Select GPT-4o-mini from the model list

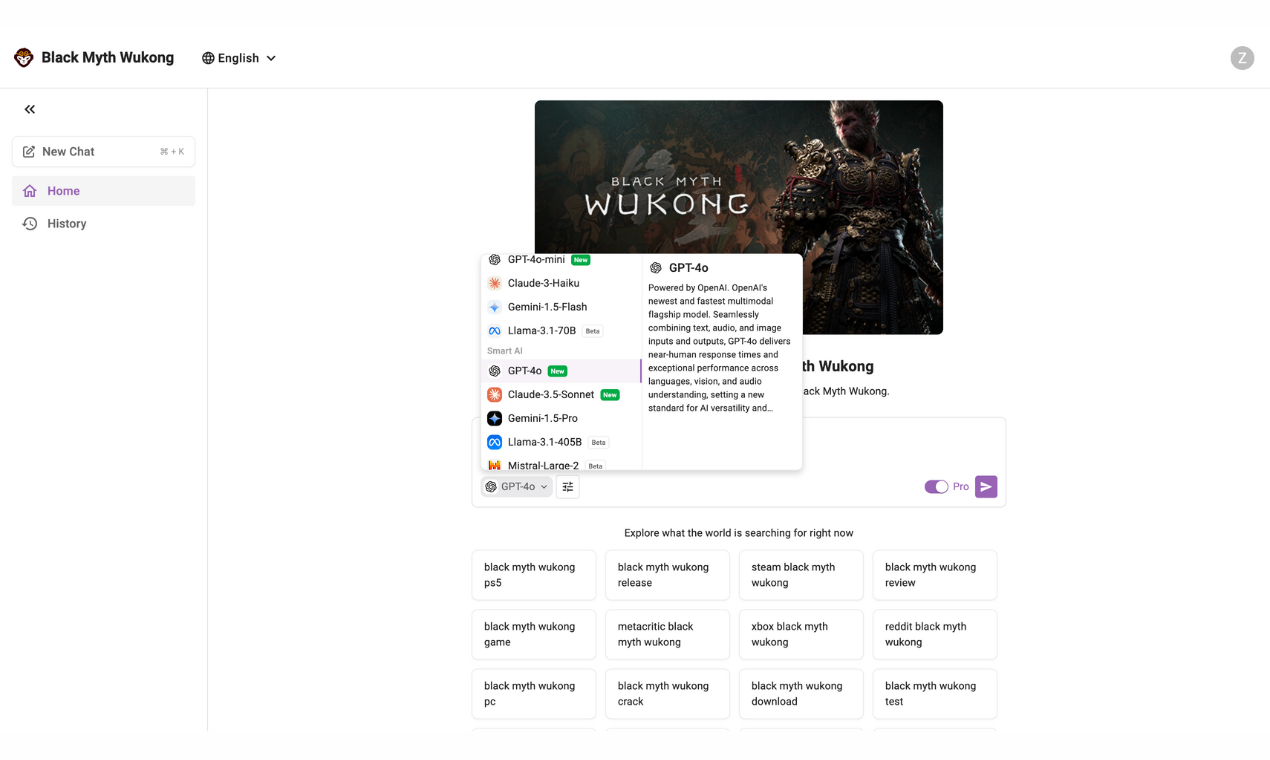(x=561, y=260)
